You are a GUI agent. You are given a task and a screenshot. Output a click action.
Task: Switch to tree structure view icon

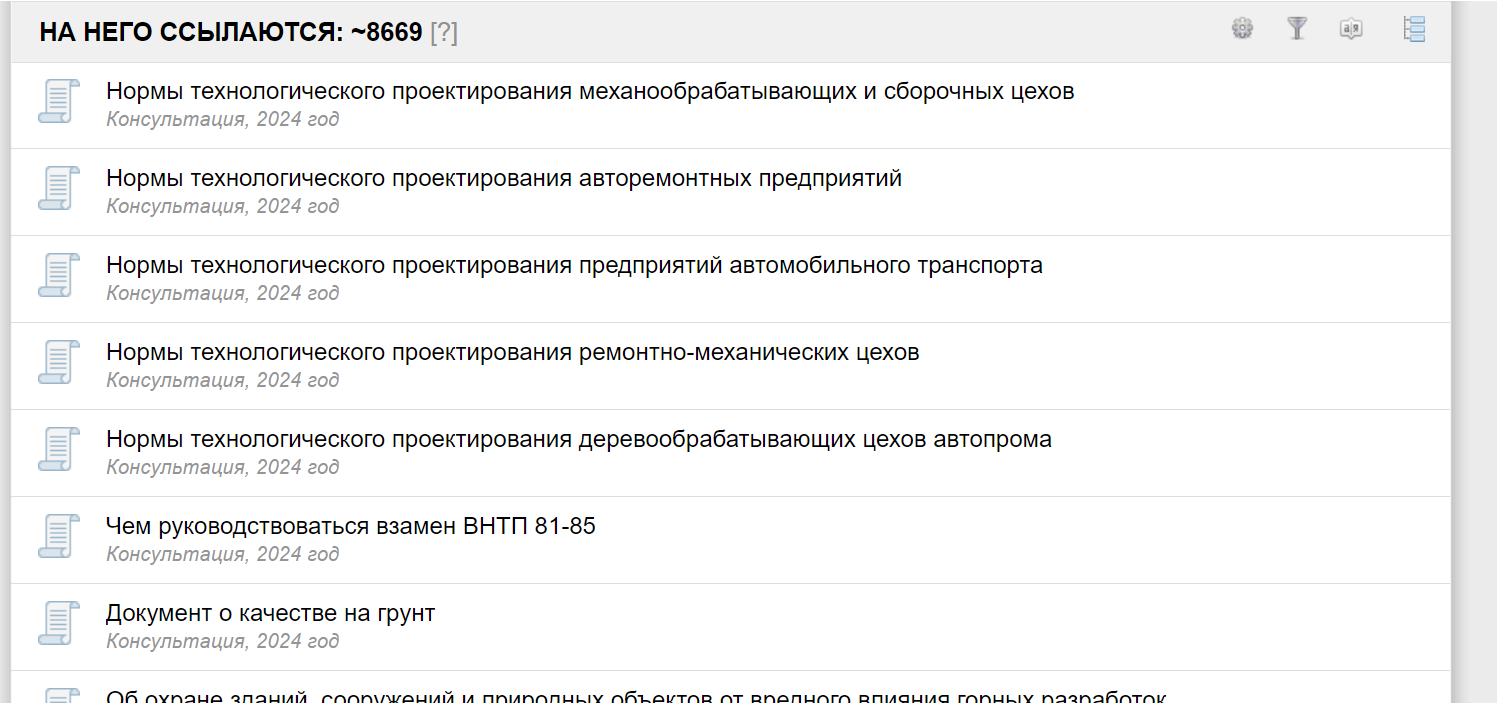point(1414,28)
